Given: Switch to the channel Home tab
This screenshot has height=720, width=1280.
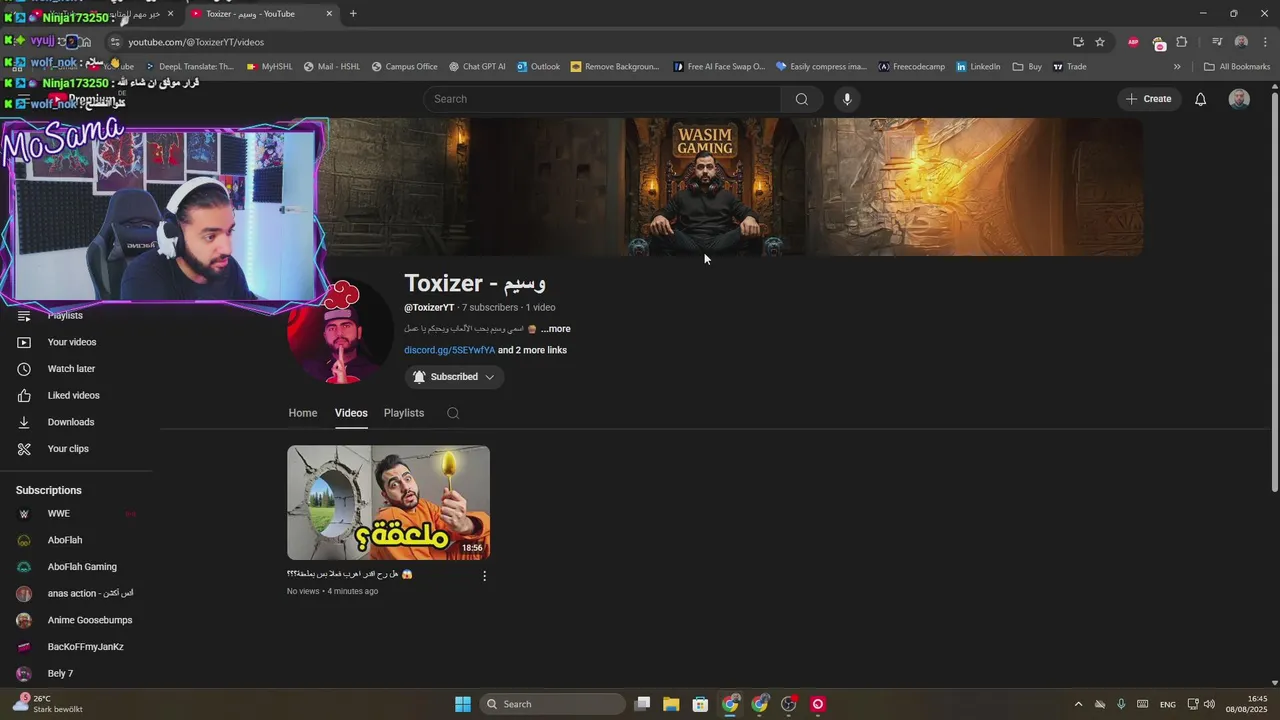Looking at the screenshot, I should tap(303, 413).
